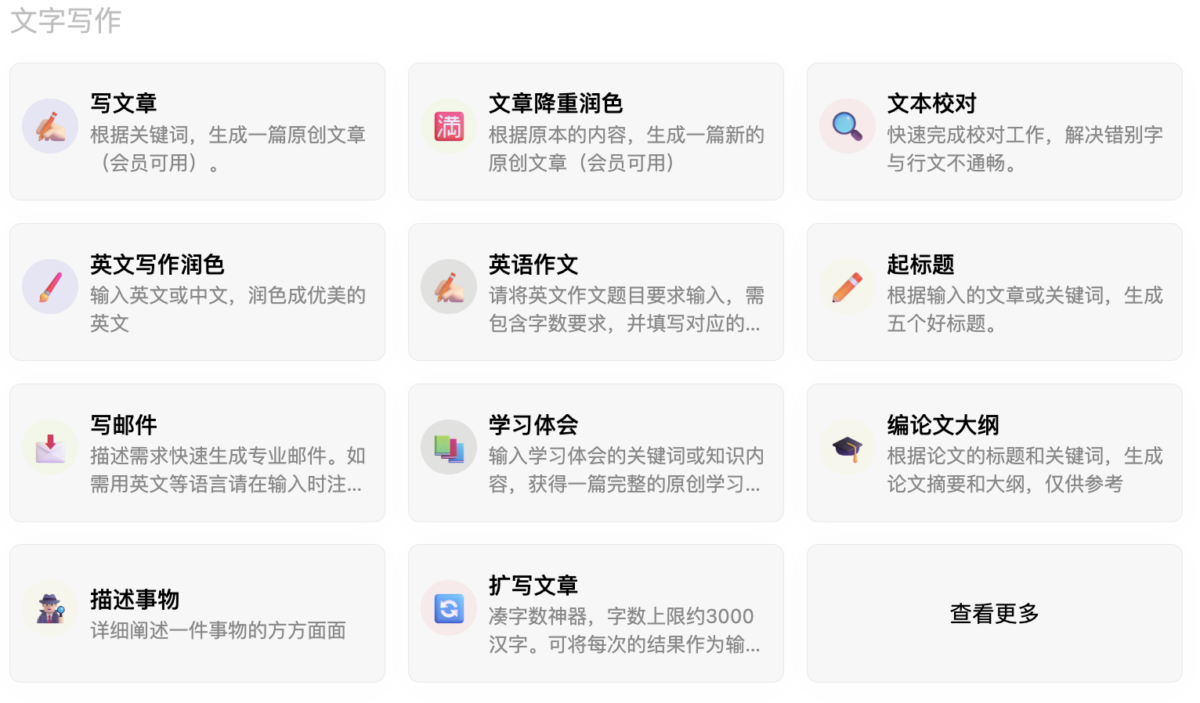
Task: Select the paintbrush icon for 英文写作润色
Action: 50,287
